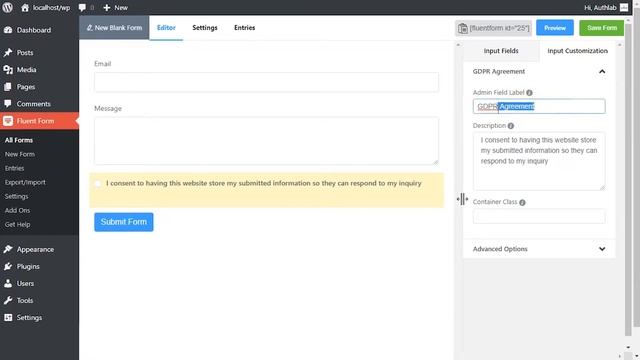Switch to the Input Fields tab
The width and height of the screenshot is (640, 360).
(x=501, y=51)
